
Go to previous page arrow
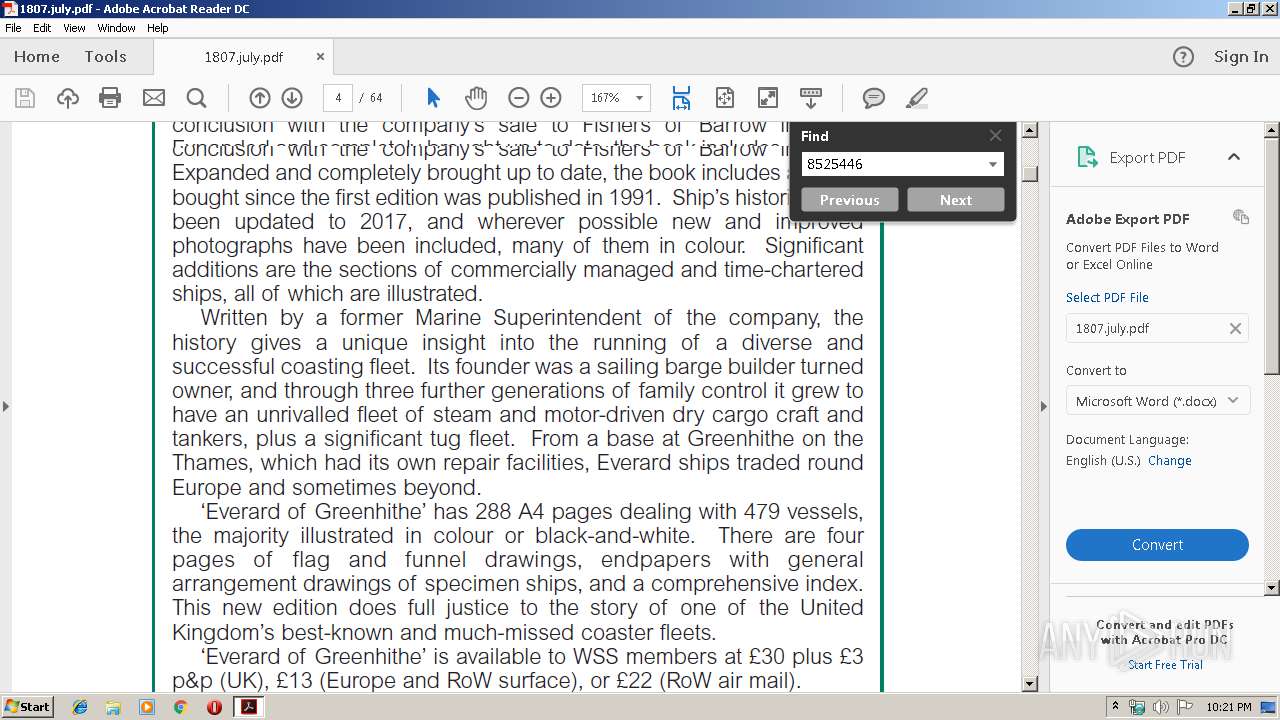coord(260,98)
